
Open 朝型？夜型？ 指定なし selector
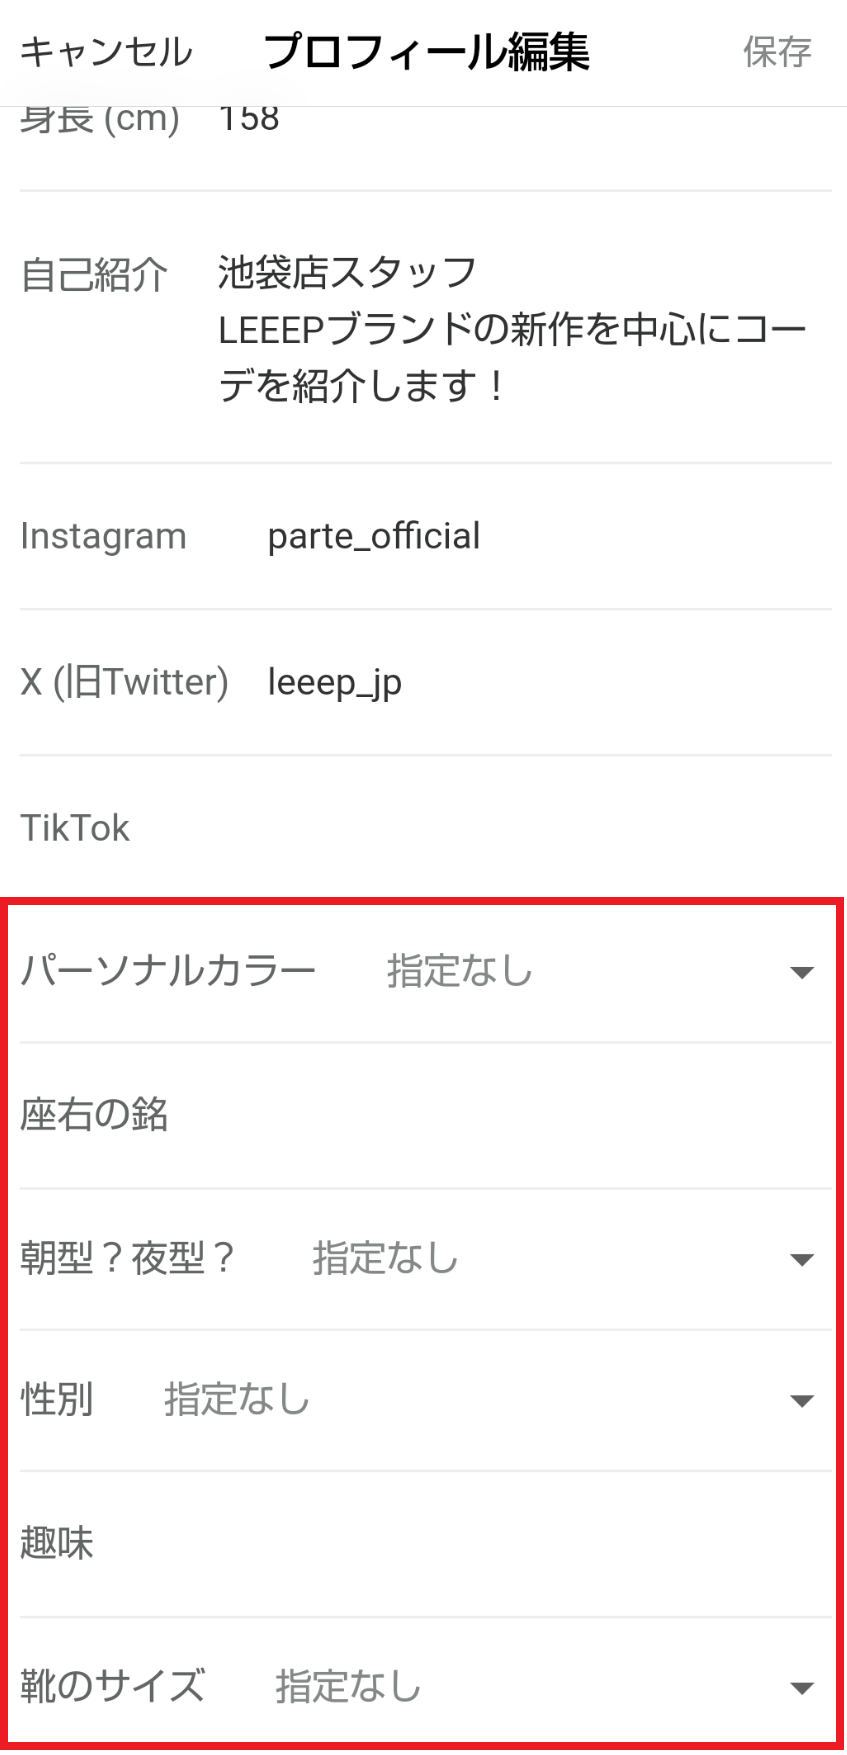(x=385, y=1258)
